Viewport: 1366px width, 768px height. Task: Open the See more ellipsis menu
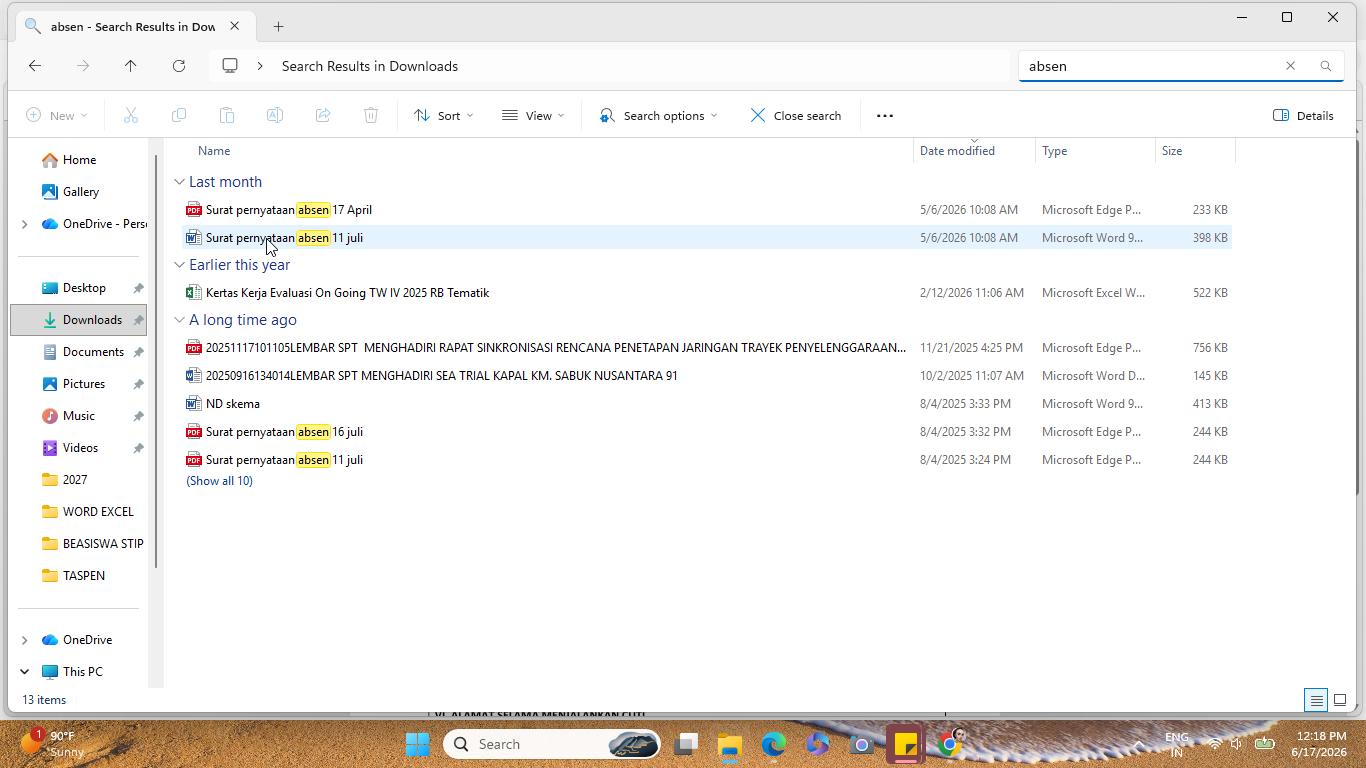click(884, 115)
